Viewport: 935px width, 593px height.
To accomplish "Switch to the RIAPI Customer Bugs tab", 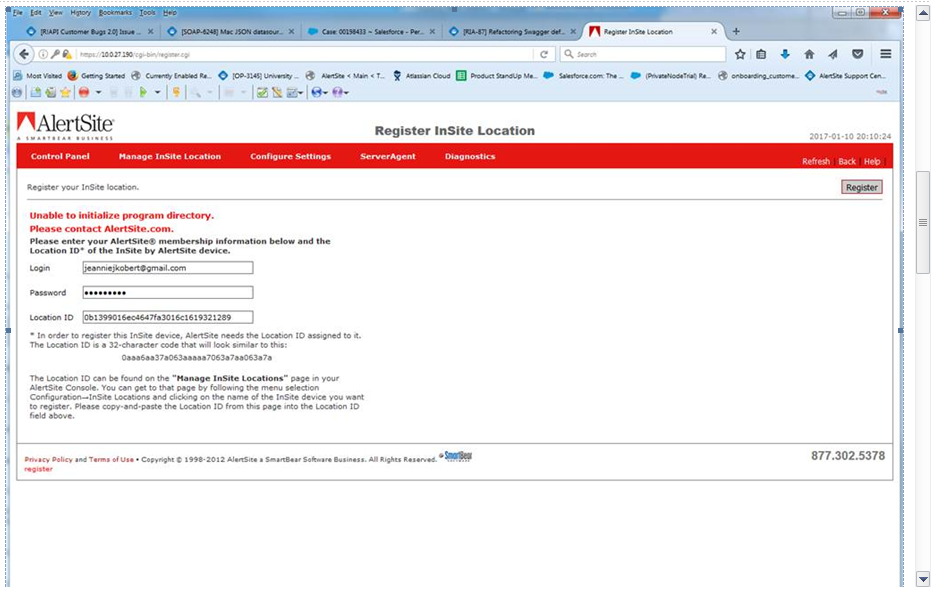I will tap(89, 32).
